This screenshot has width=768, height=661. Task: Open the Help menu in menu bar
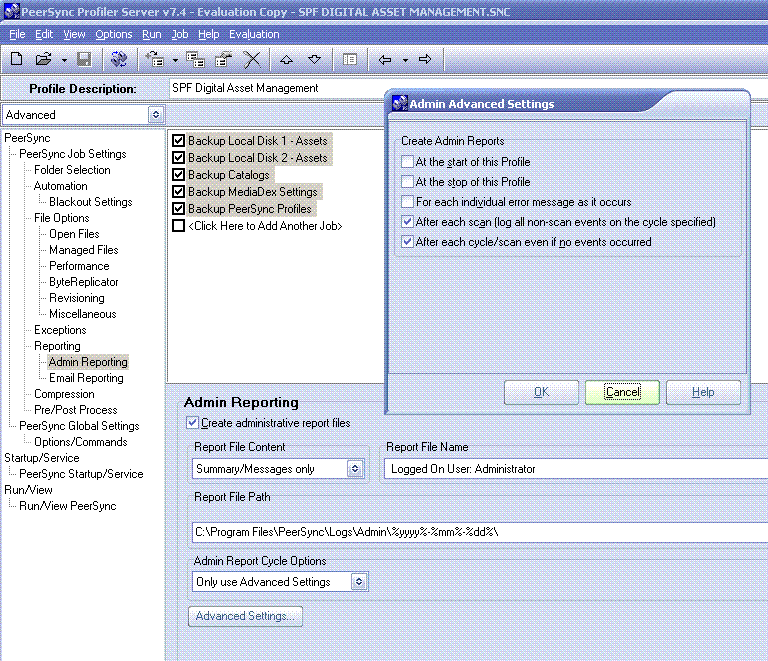208,34
